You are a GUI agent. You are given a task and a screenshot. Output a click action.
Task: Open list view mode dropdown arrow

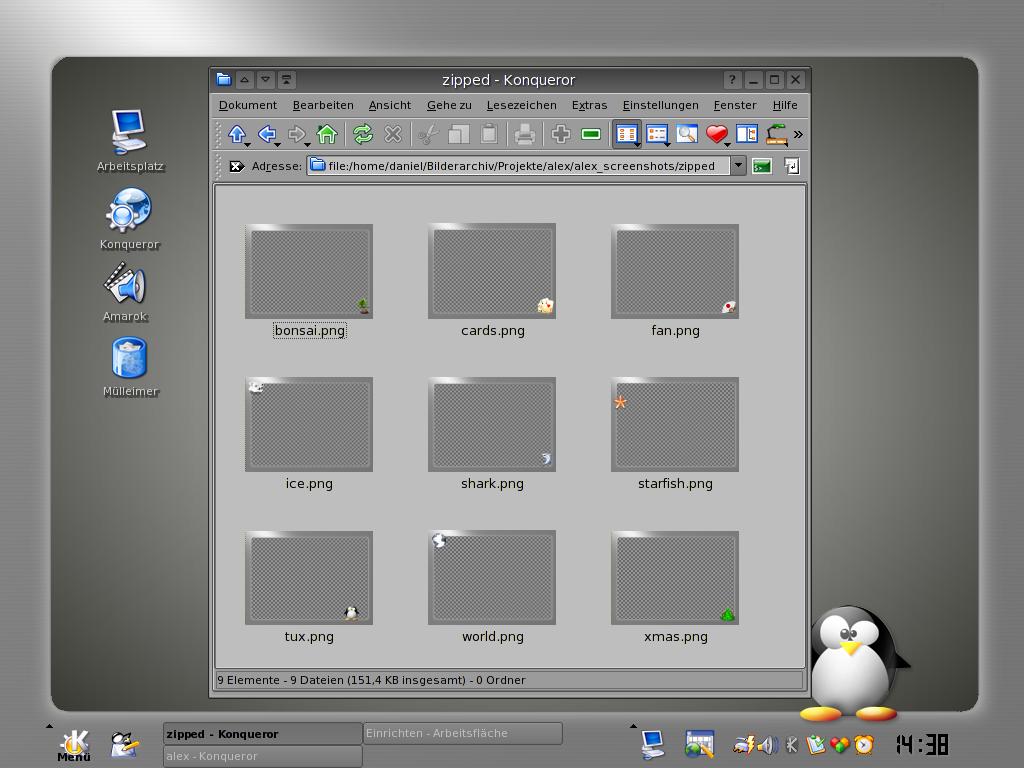click(667, 144)
